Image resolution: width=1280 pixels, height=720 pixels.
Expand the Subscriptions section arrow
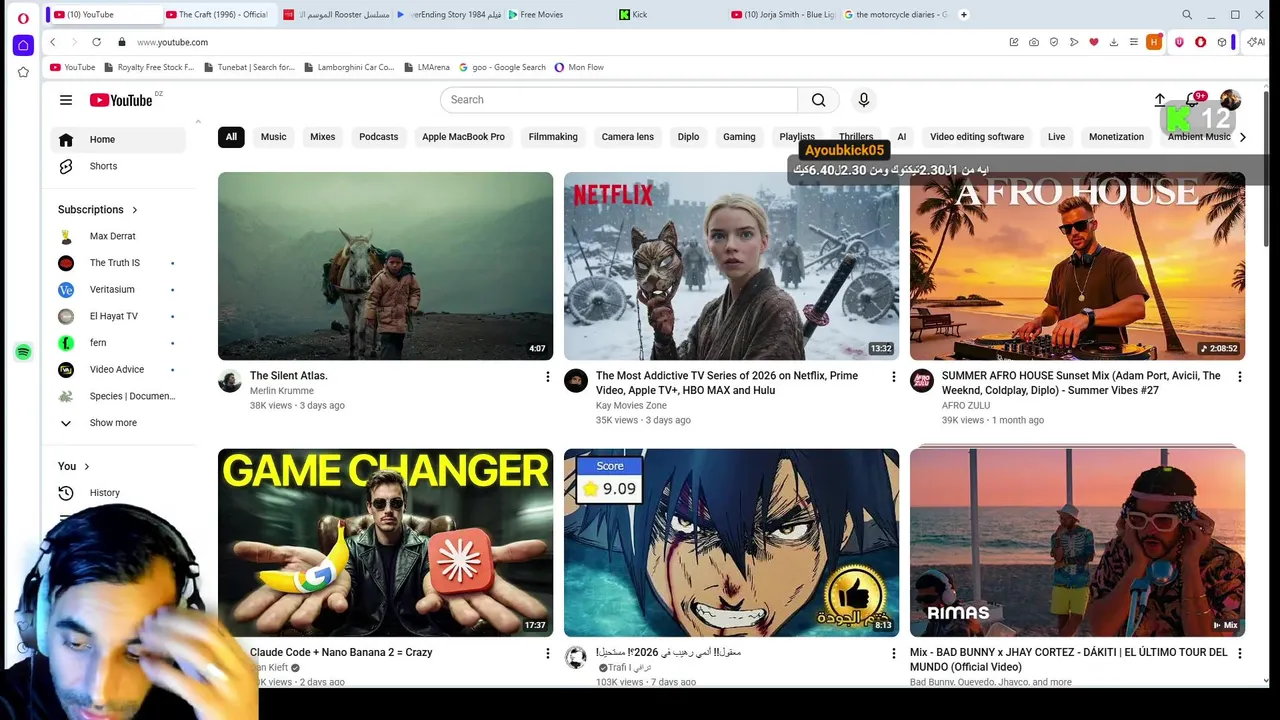(x=134, y=210)
